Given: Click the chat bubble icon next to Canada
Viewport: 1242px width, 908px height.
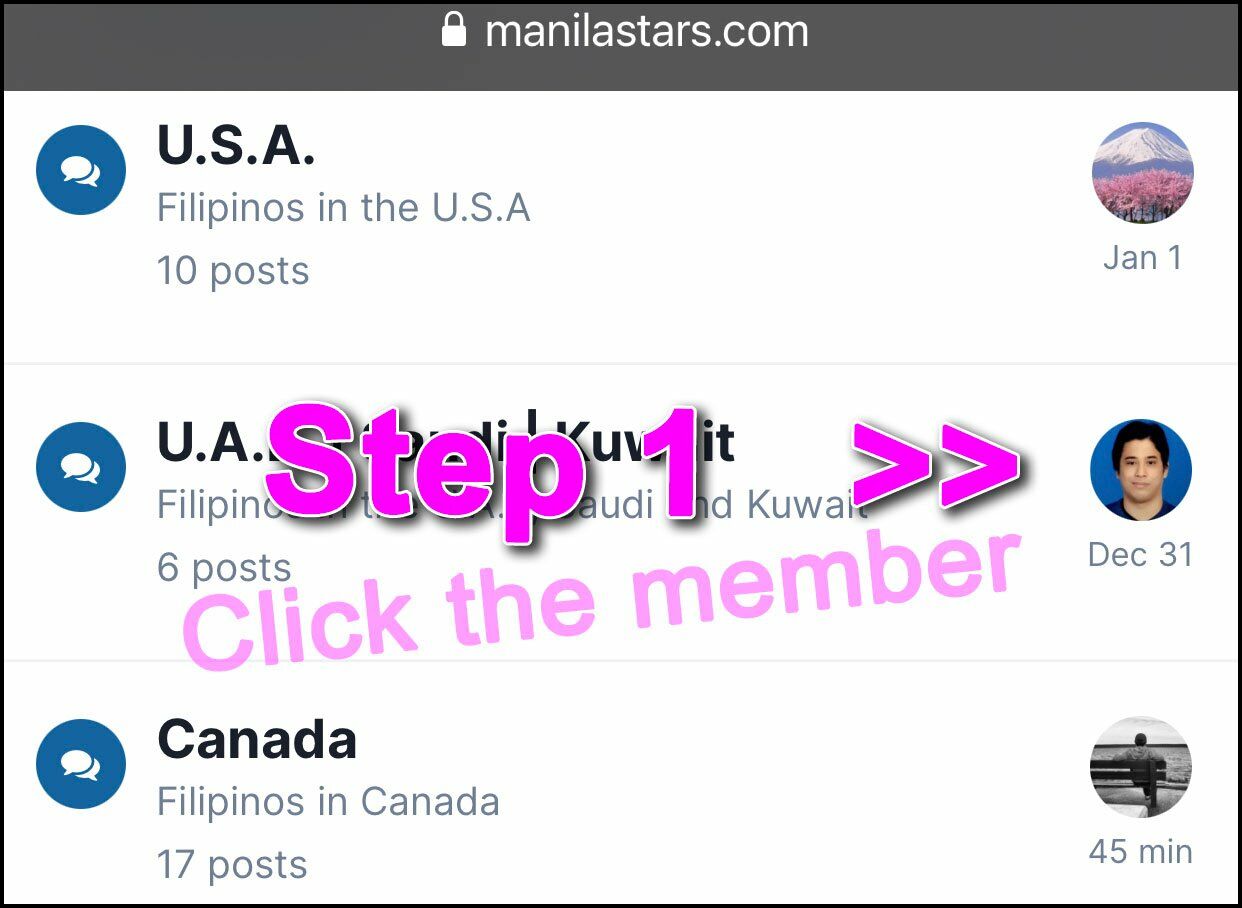Looking at the screenshot, I should pos(81,764).
